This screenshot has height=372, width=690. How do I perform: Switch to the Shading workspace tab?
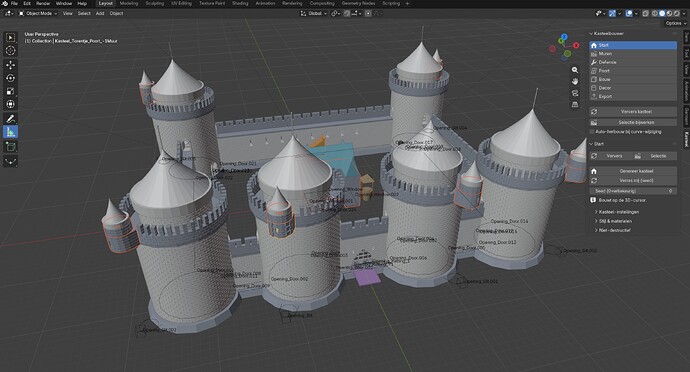click(240, 4)
